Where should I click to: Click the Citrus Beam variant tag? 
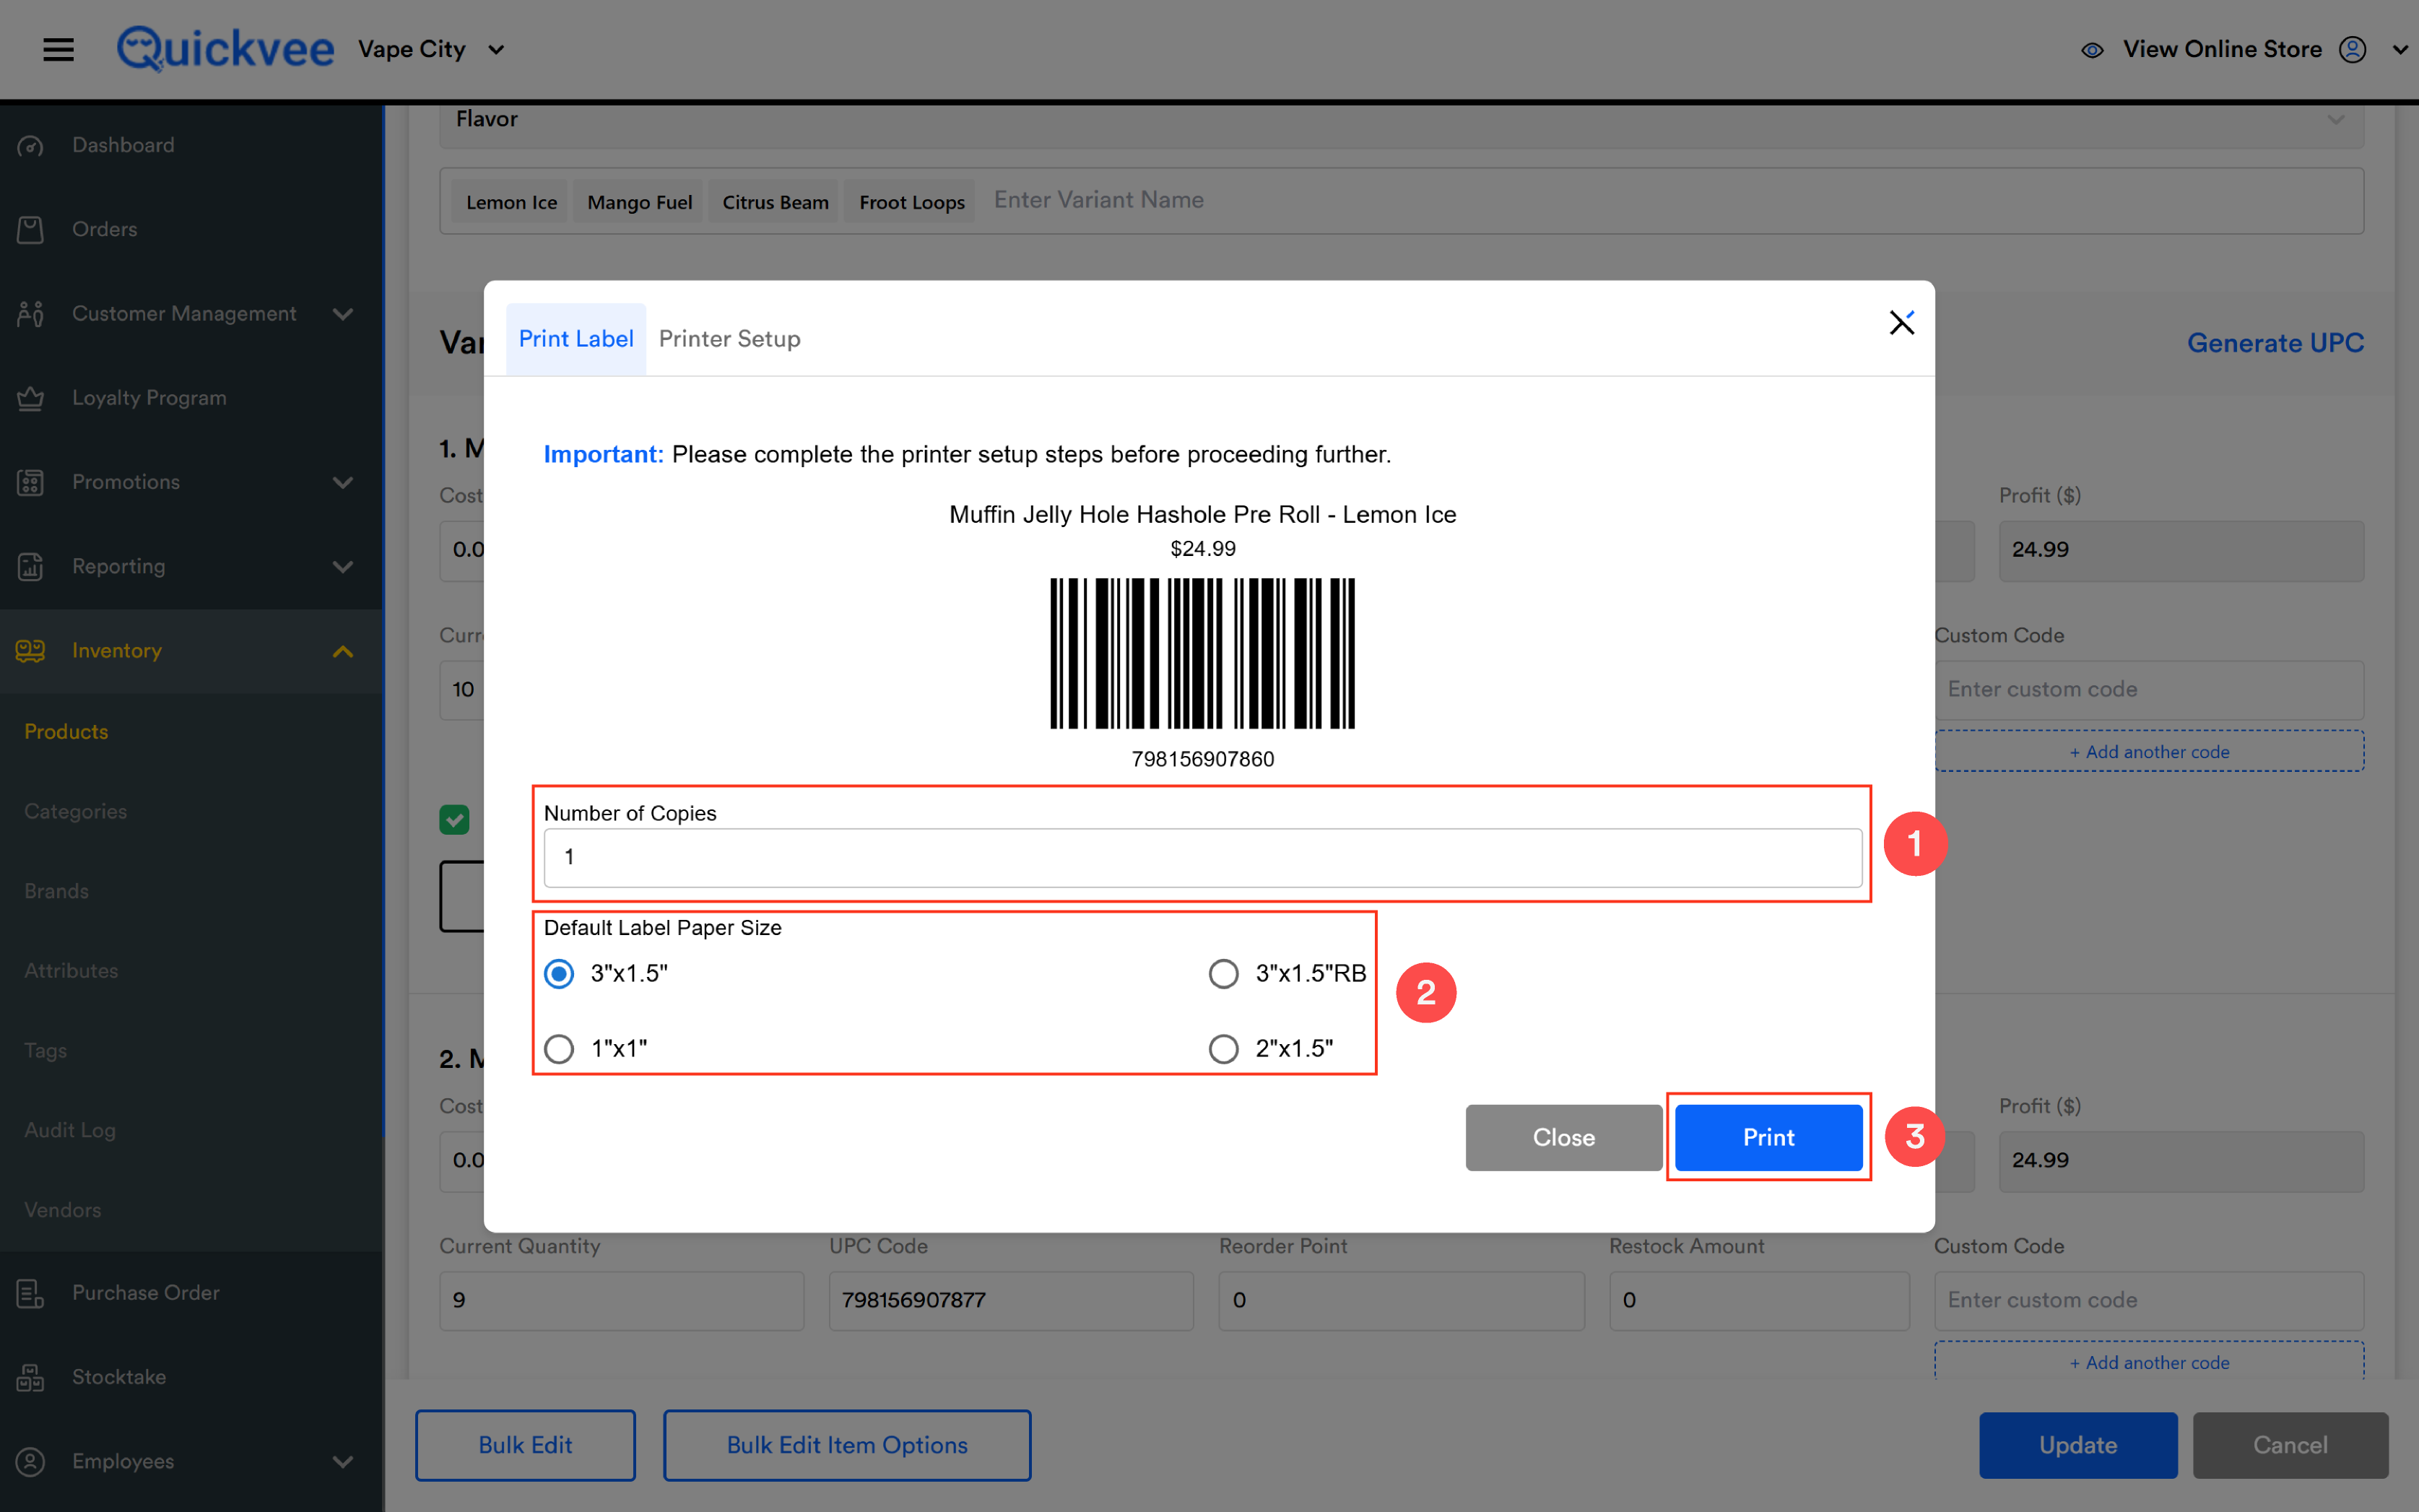click(775, 202)
